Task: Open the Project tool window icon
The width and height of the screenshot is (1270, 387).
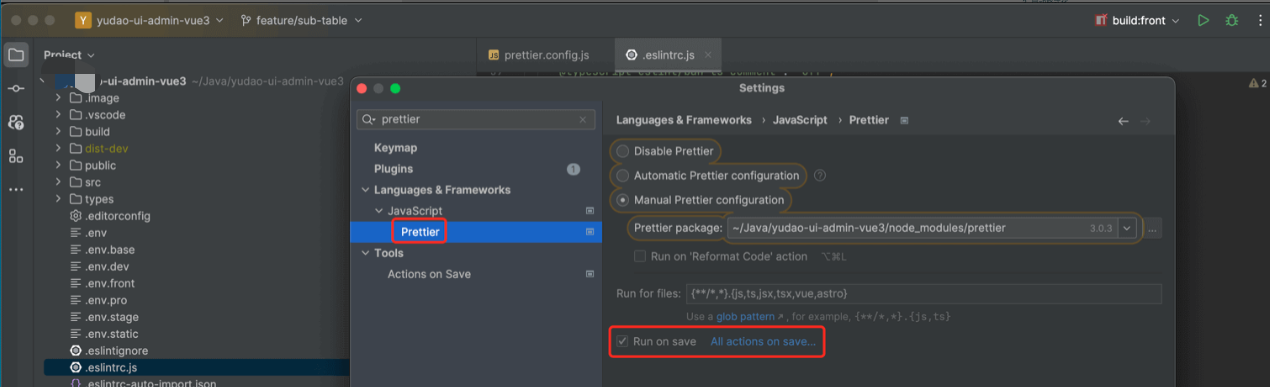Action: point(16,55)
